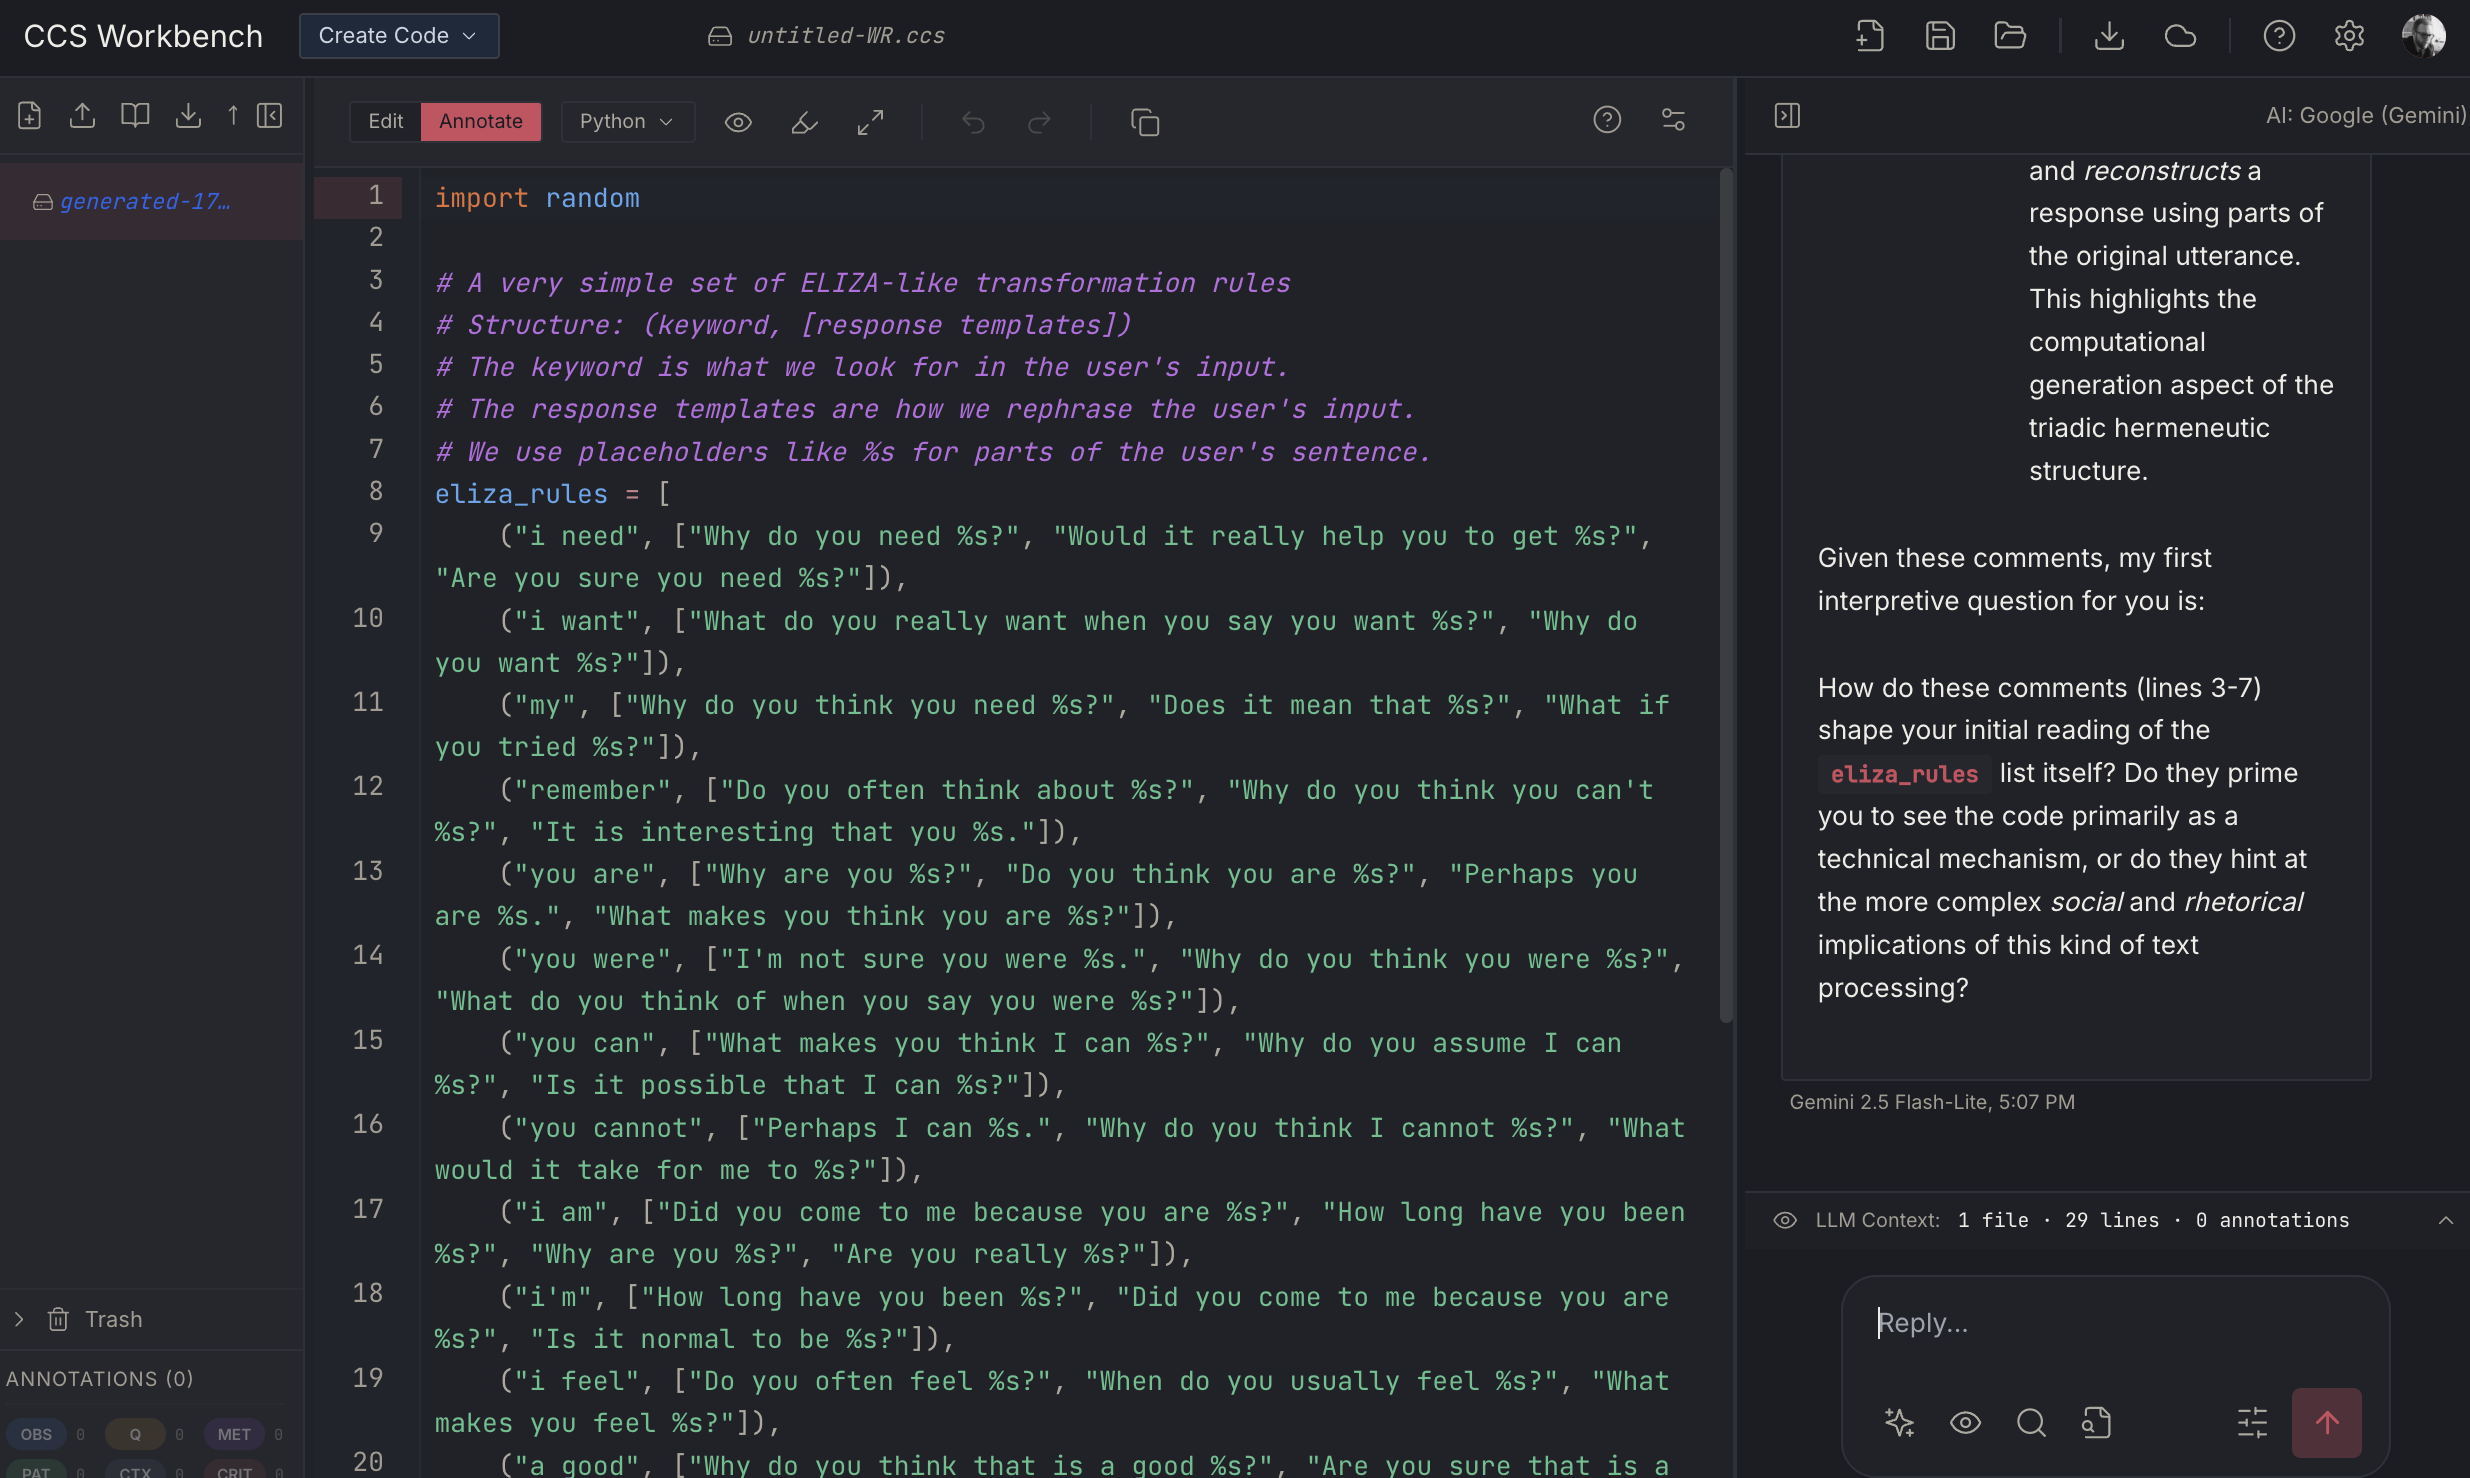2470x1478 pixels.
Task: Select the Annotate mode tab
Action: coord(480,122)
